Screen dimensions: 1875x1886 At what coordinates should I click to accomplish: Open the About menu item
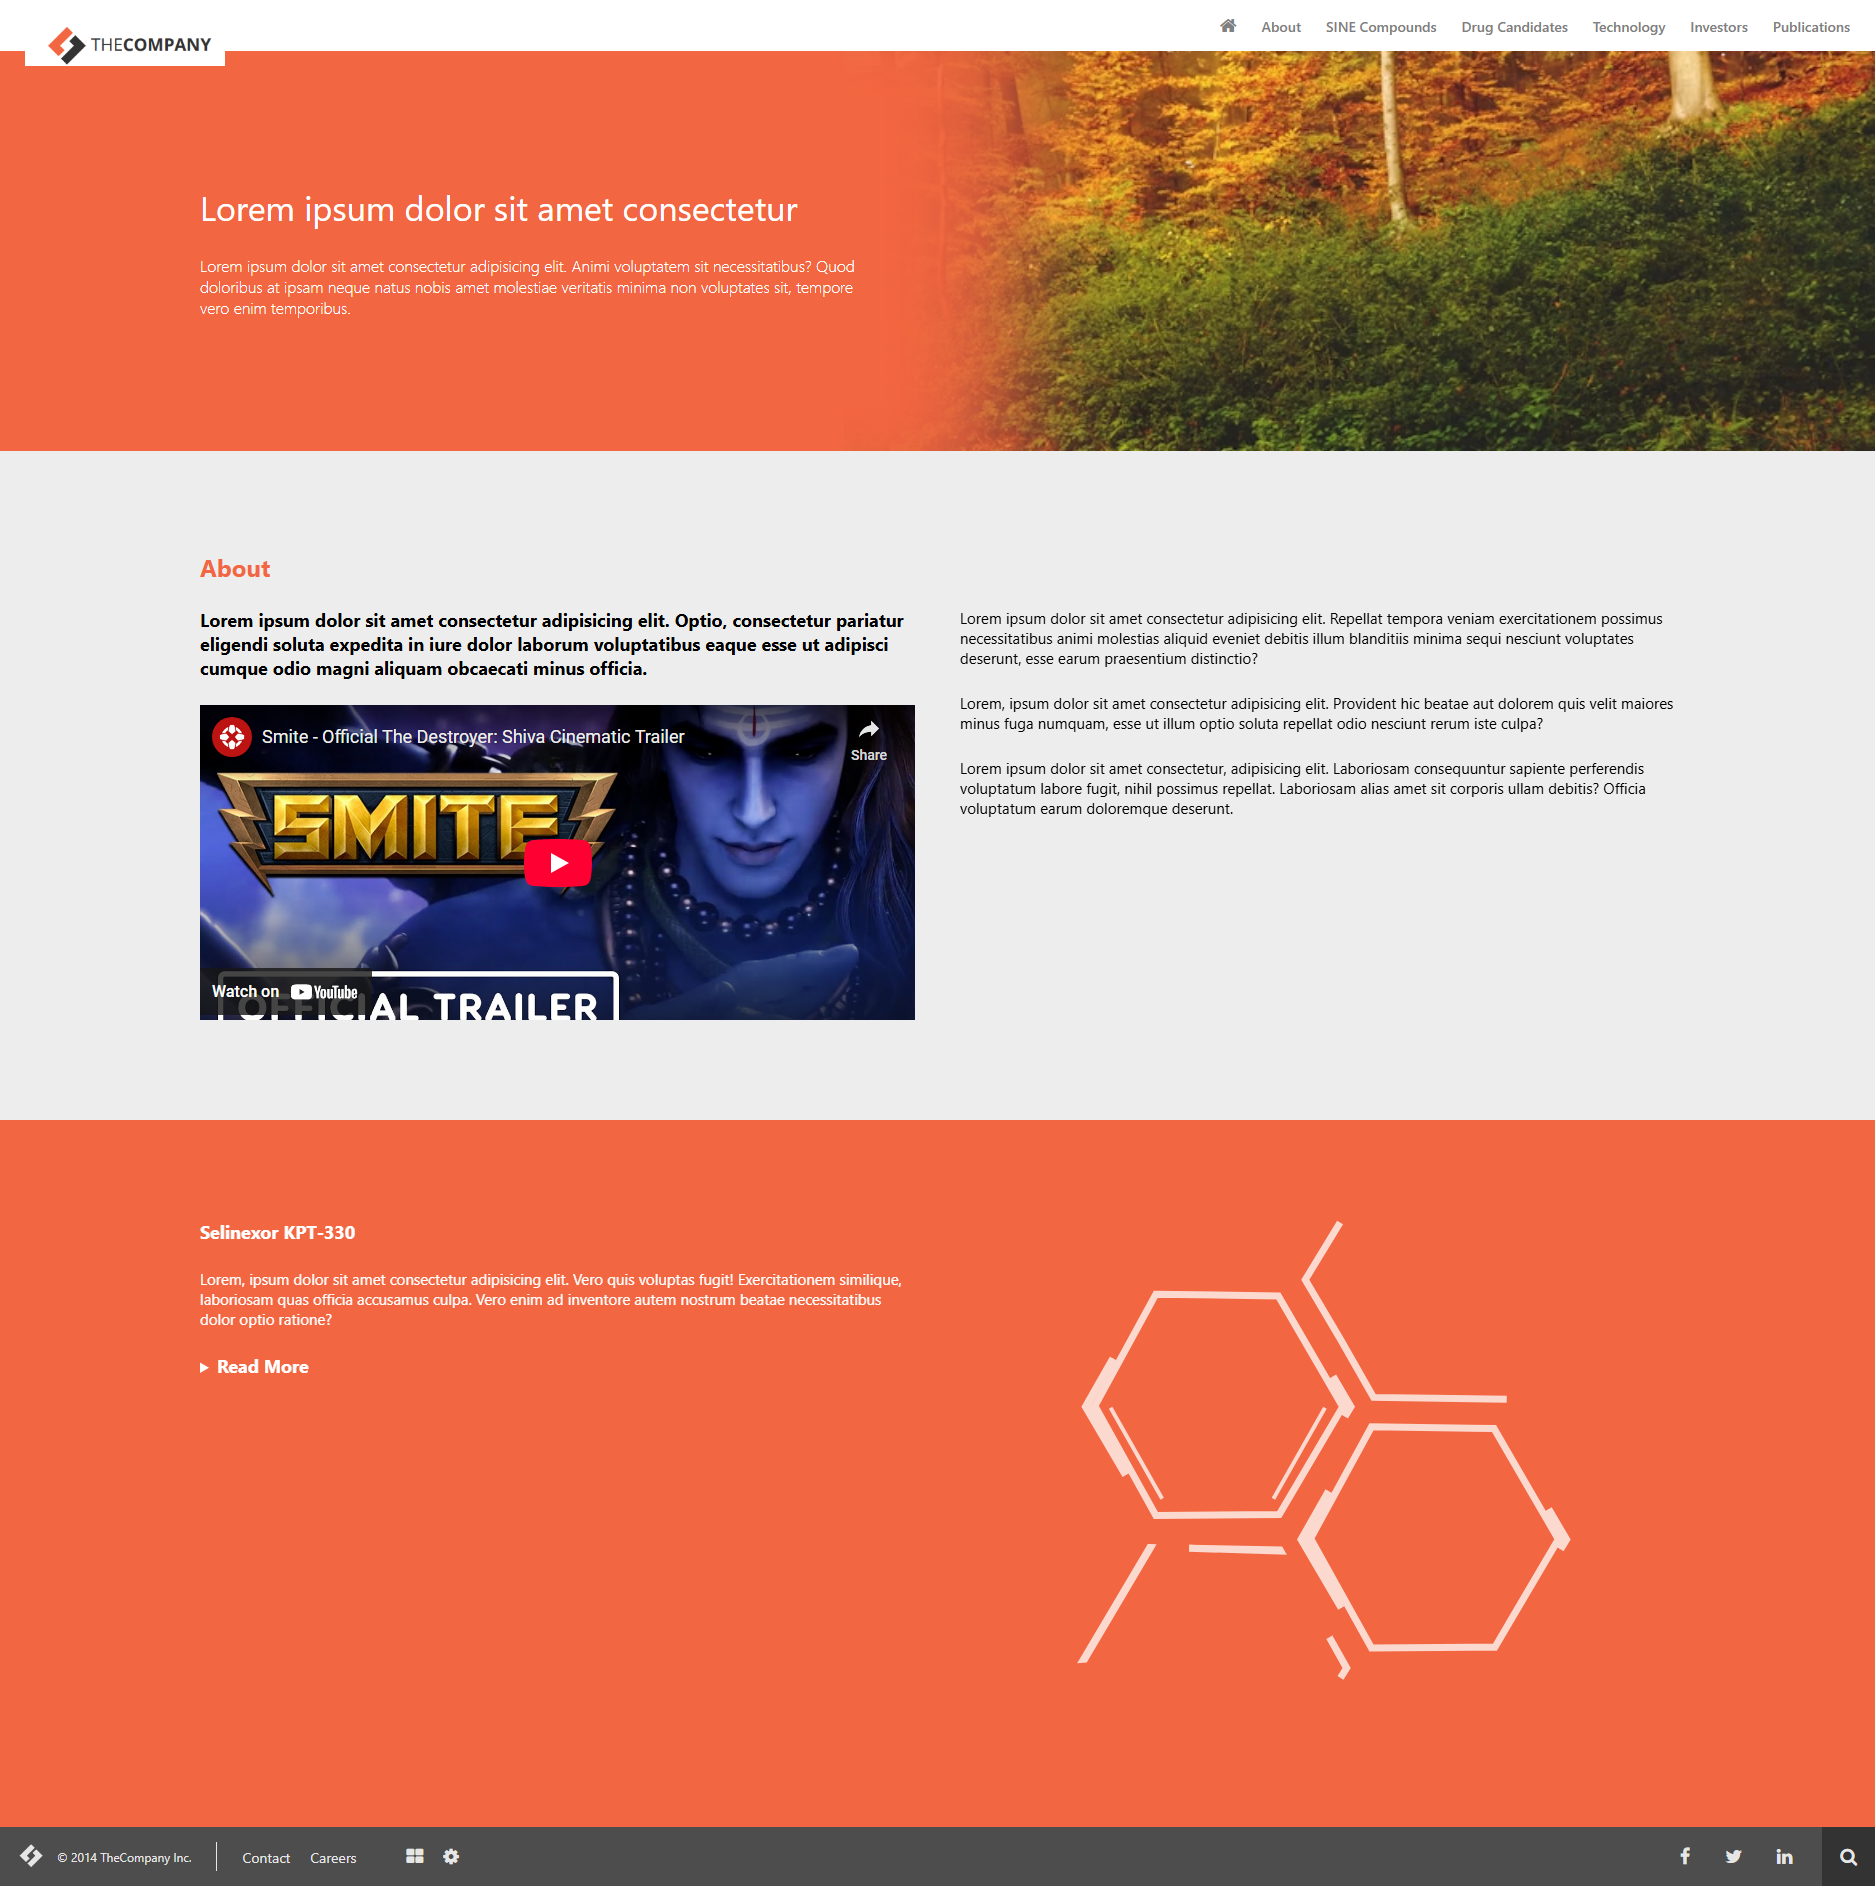click(1280, 27)
